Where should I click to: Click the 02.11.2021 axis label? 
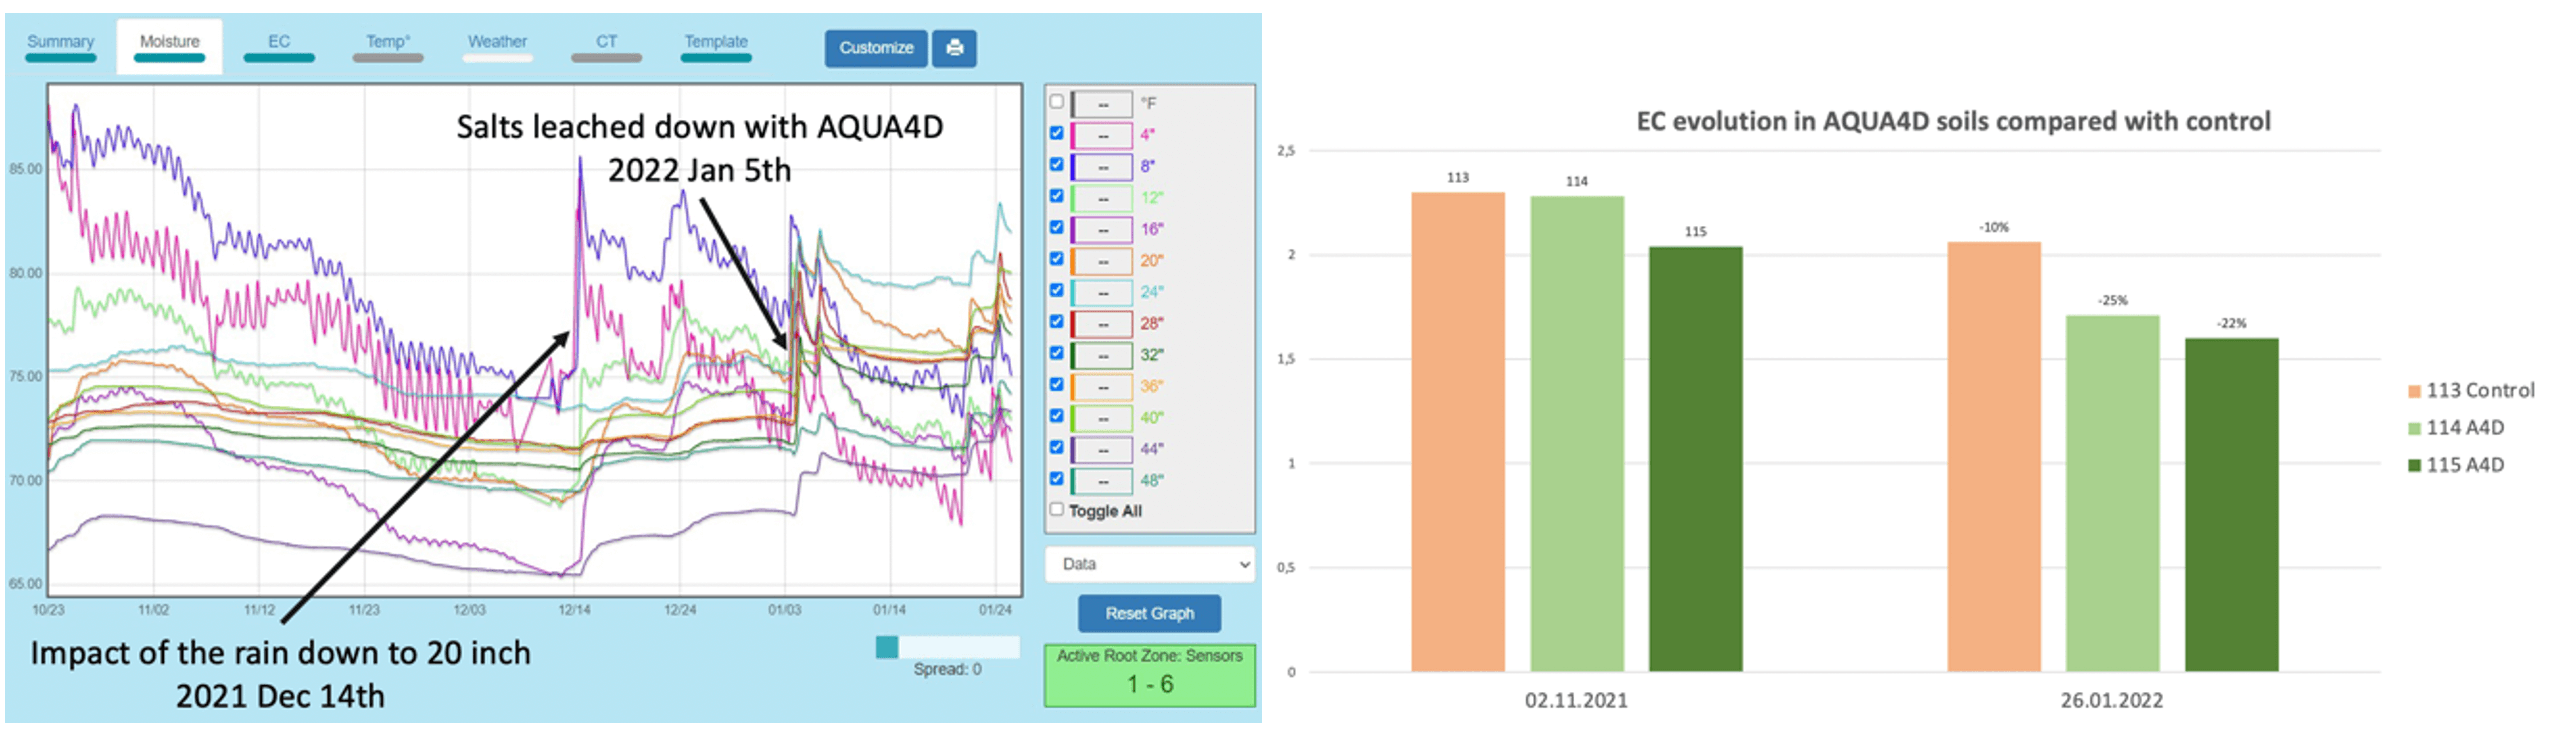click(x=1576, y=700)
